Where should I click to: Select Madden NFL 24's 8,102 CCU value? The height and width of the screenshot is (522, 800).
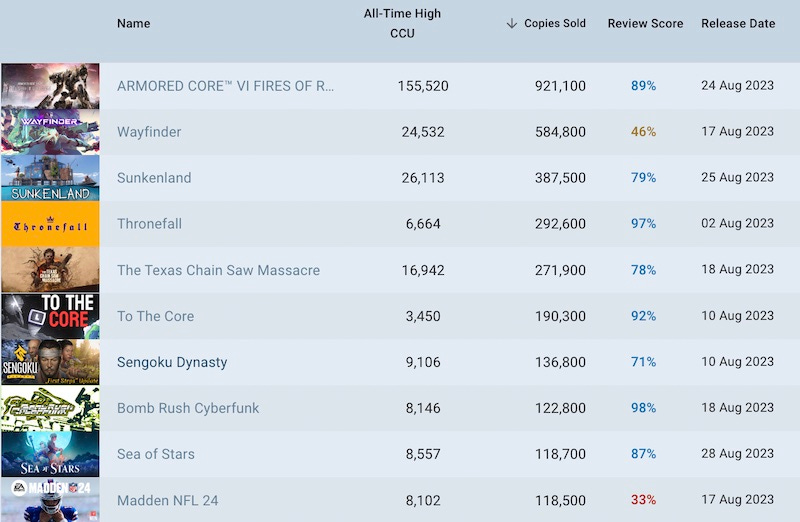[x=423, y=500]
